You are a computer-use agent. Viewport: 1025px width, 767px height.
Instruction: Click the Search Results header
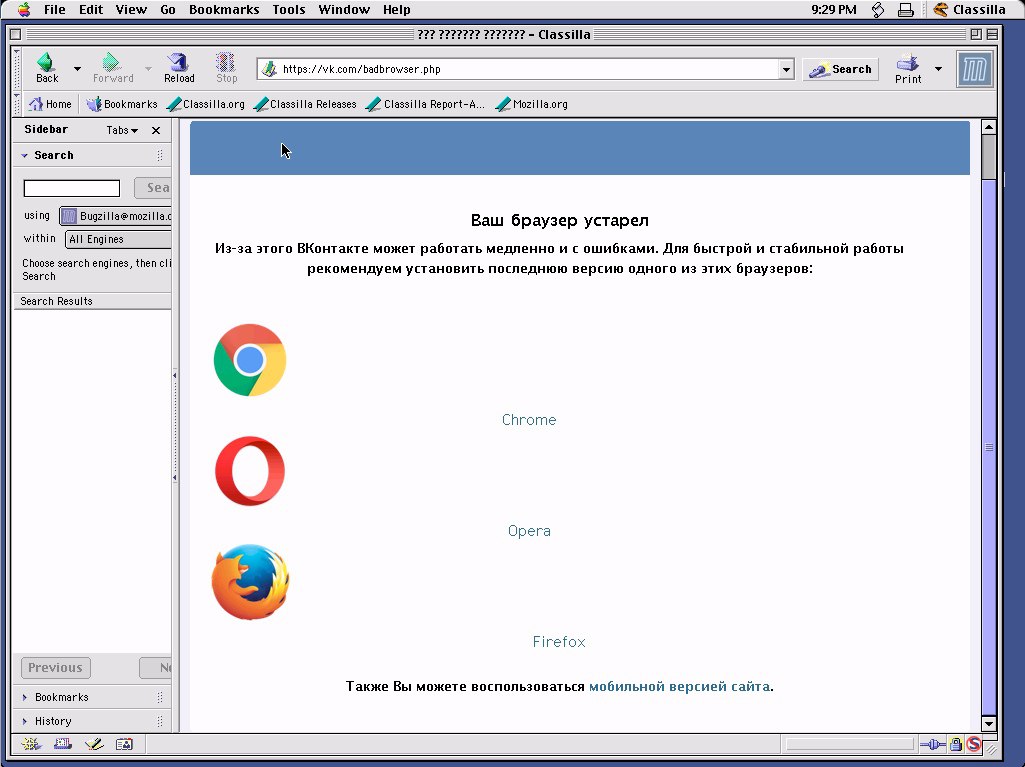pos(92,301)
